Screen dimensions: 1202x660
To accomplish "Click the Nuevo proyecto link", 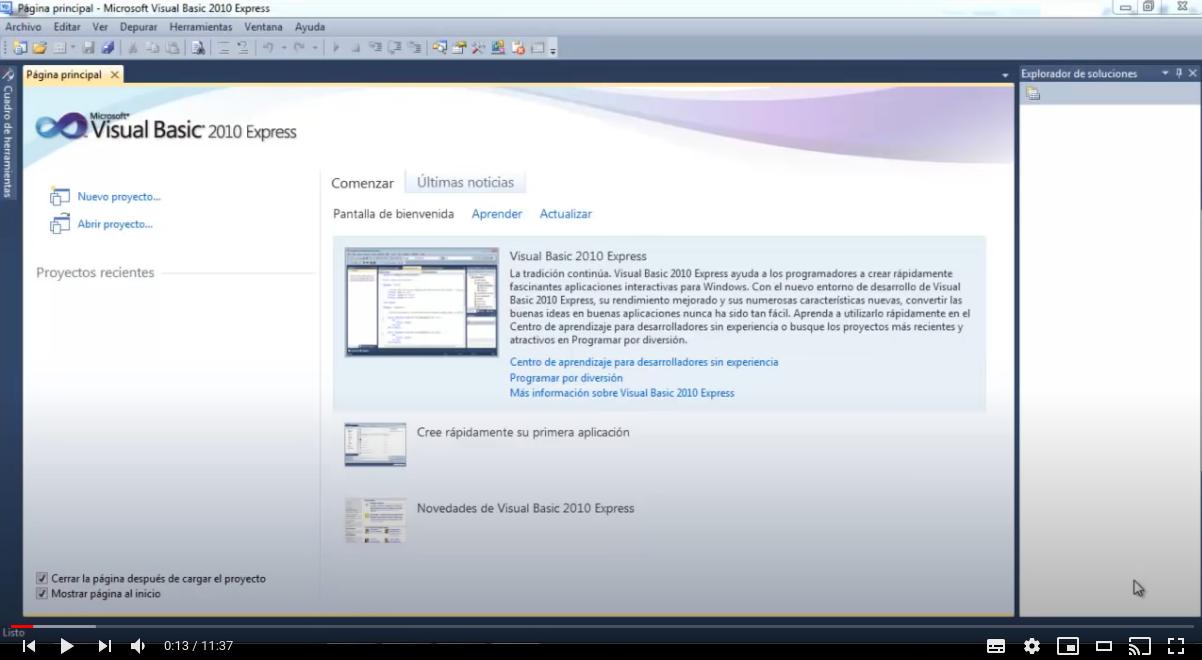I will (x=118, y=197).
